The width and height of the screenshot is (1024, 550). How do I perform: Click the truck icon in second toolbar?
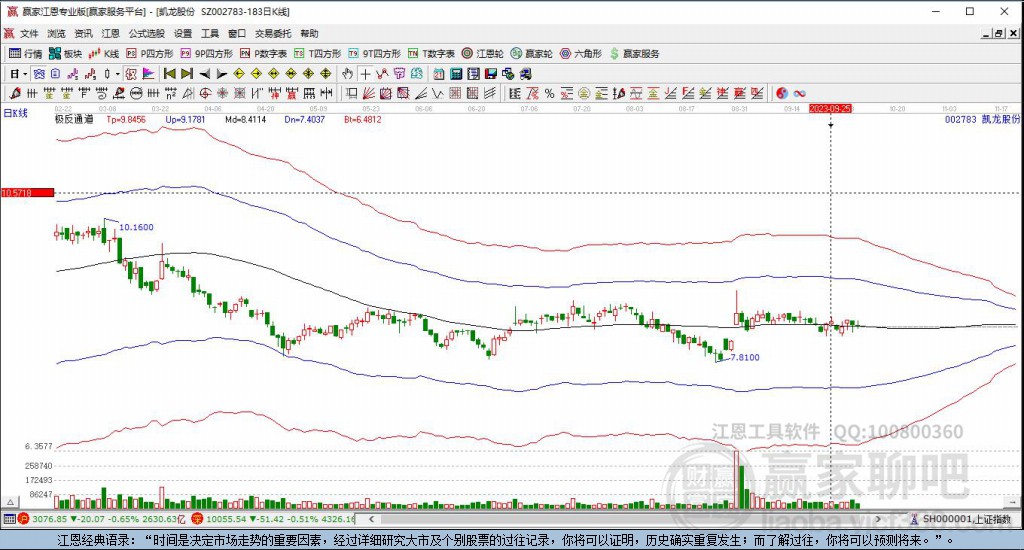(525, 74)
